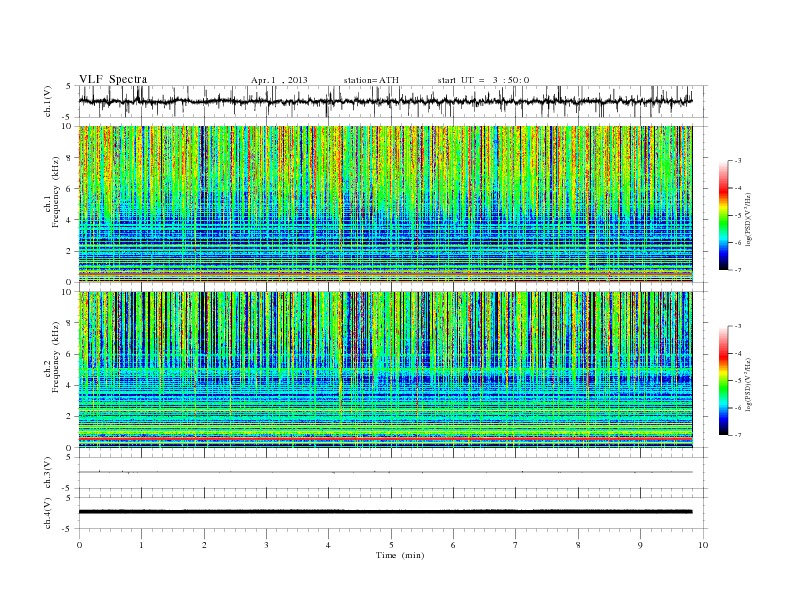Image resolution: width=792 pixels, height=612 pixels.
Task: Click time axis tick label "6"
Action: [x=453, y=545]
